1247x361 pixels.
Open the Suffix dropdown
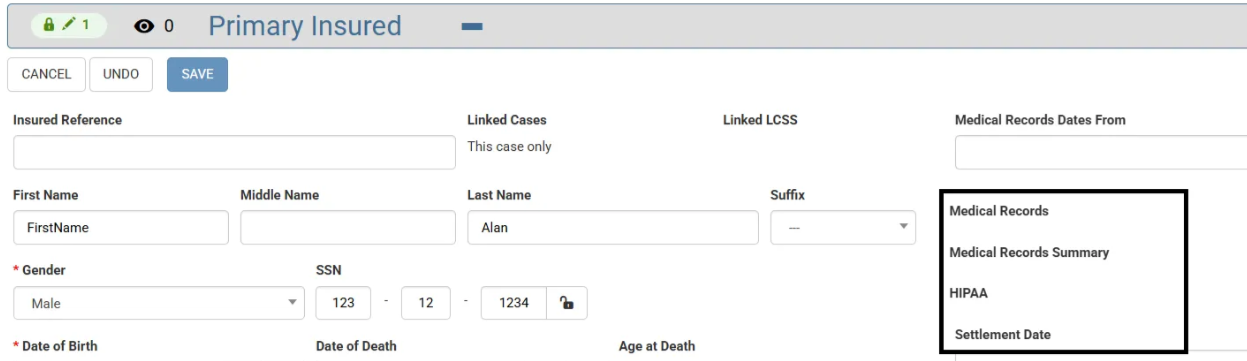[x=843, y=227]
